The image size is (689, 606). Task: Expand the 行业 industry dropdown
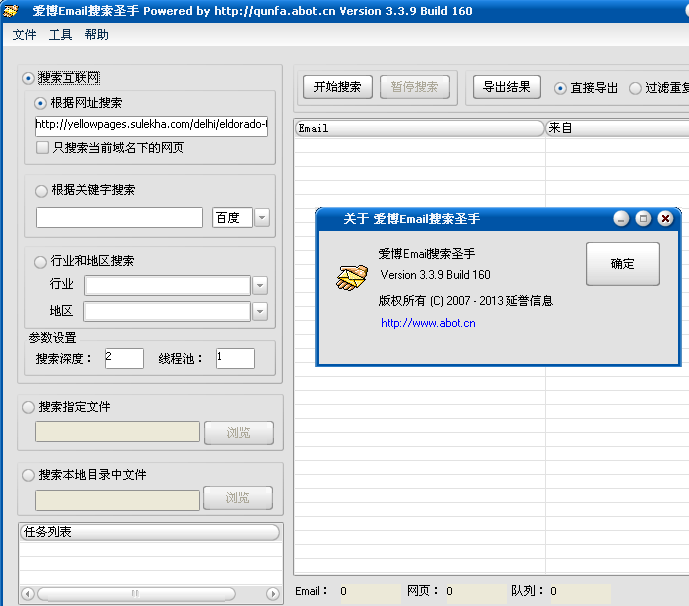(260, 285)
